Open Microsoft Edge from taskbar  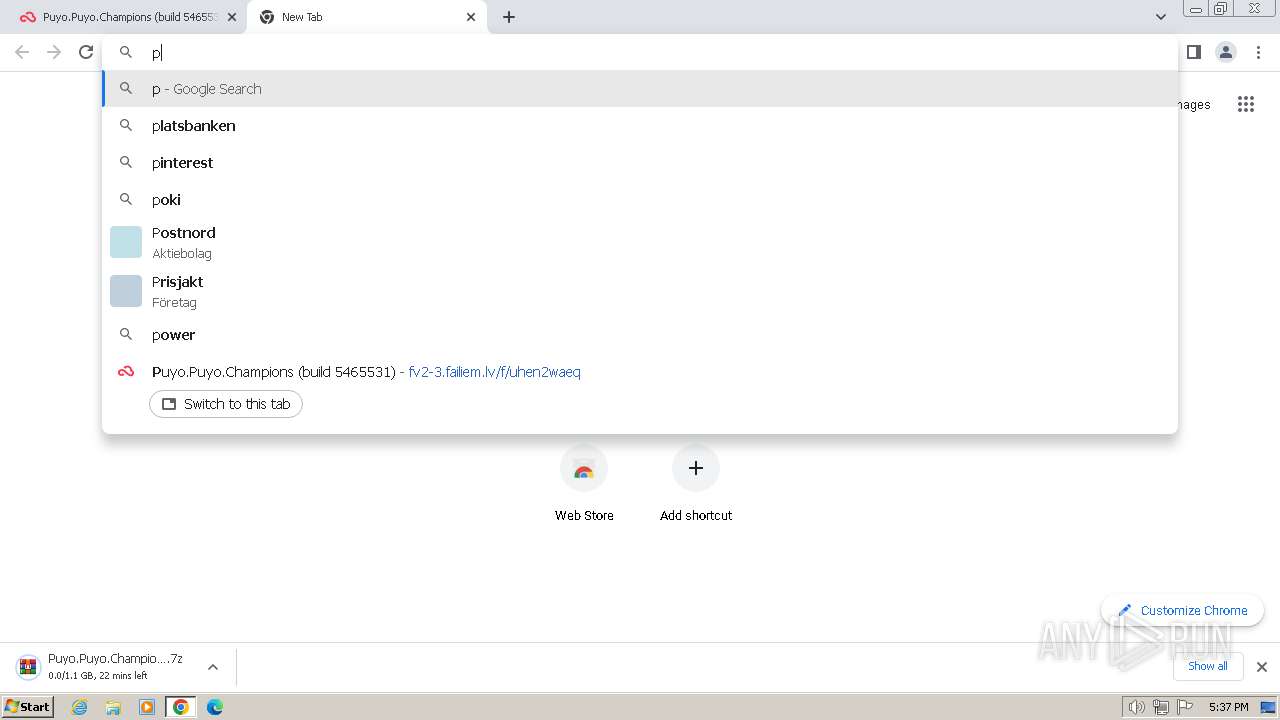pos(215,707)
